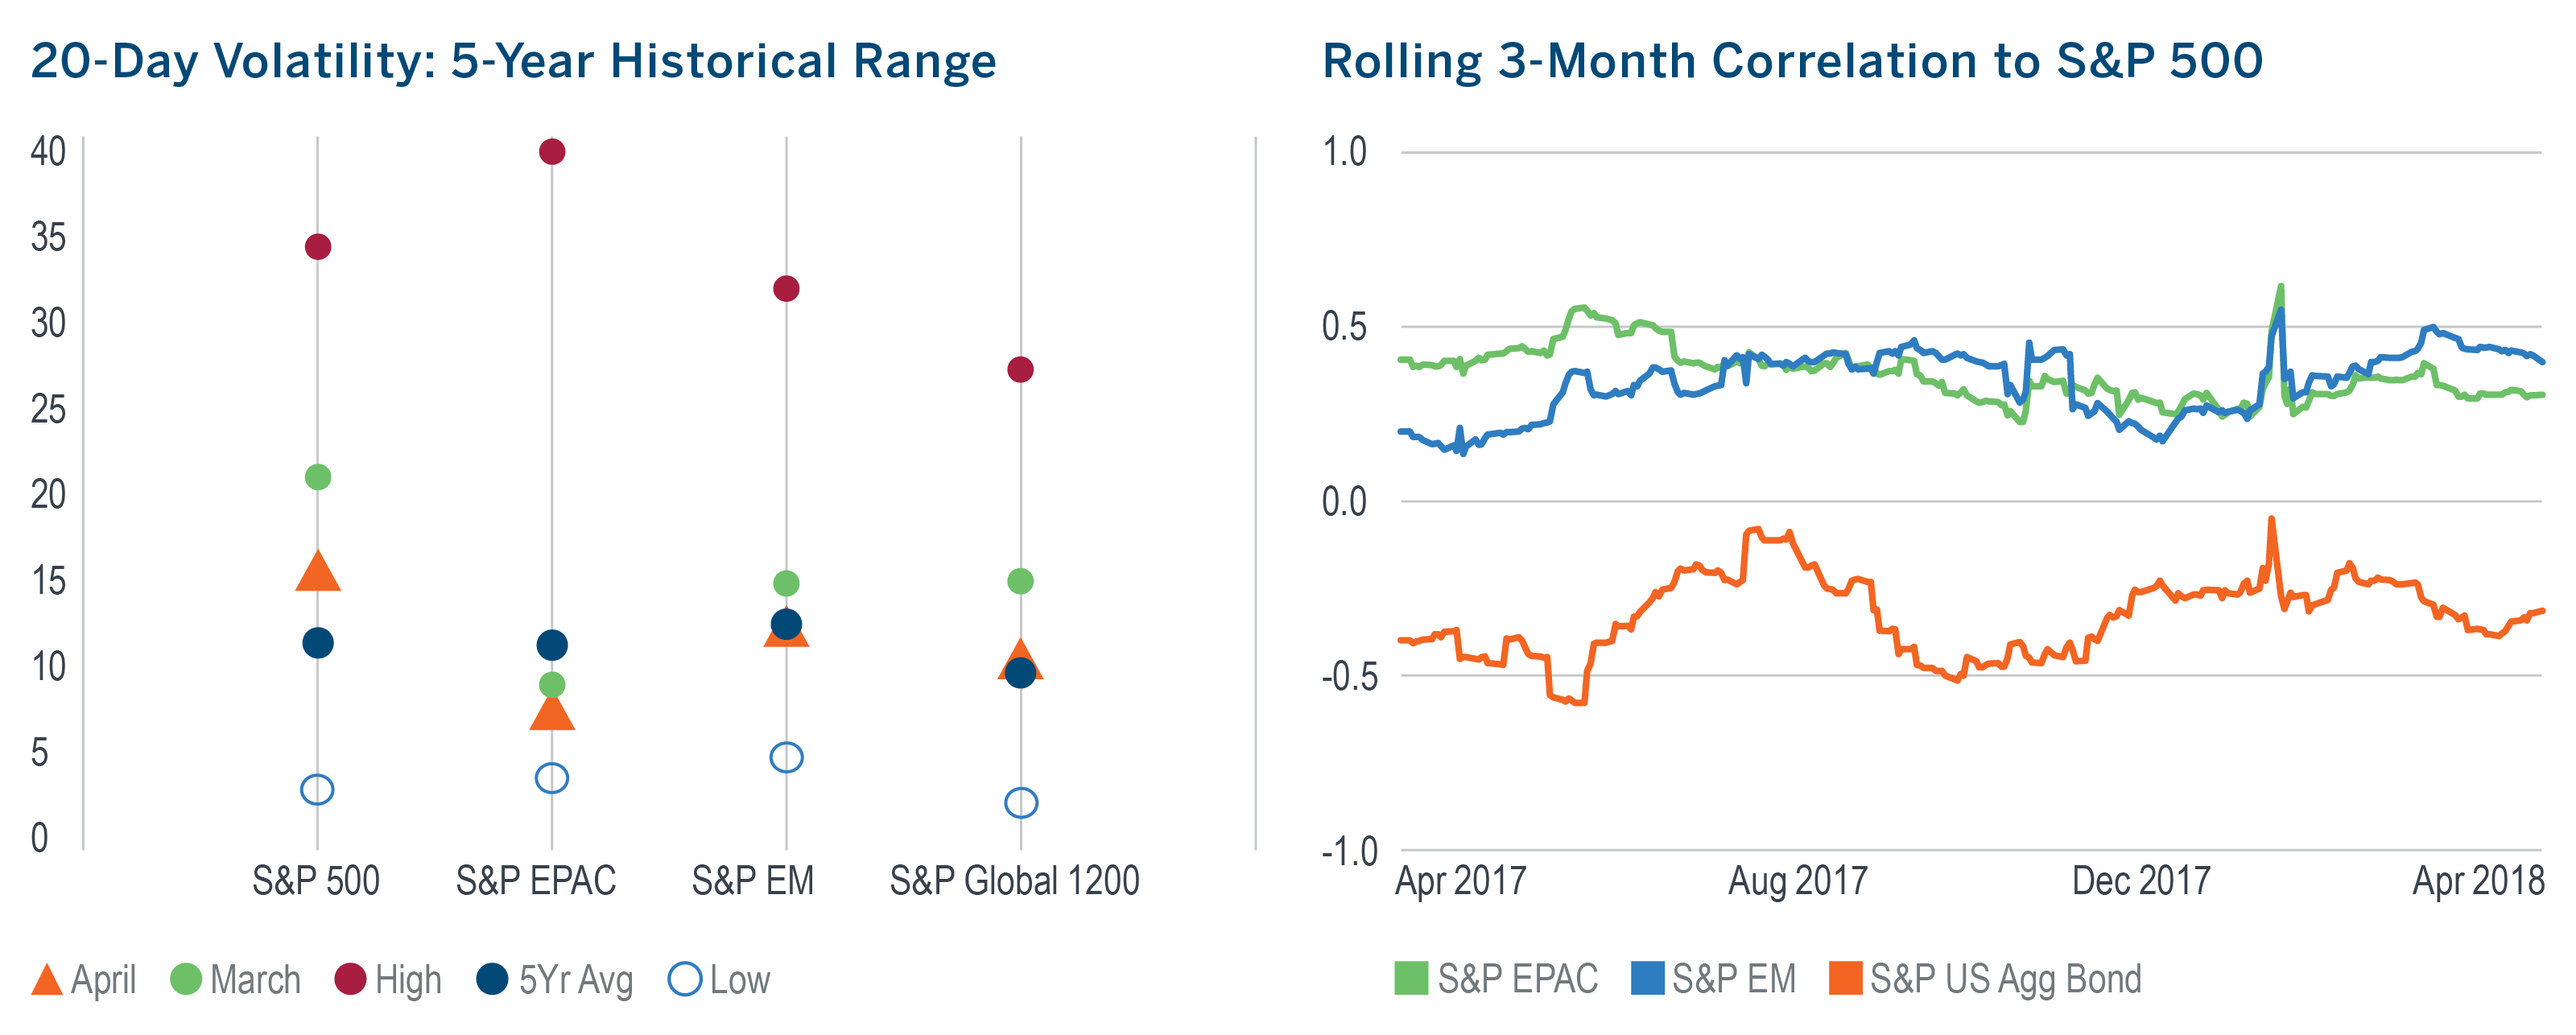Click the S&P EPAC High dot at 40
The image size is (2576, 1035).
click(x=552, y=152)
